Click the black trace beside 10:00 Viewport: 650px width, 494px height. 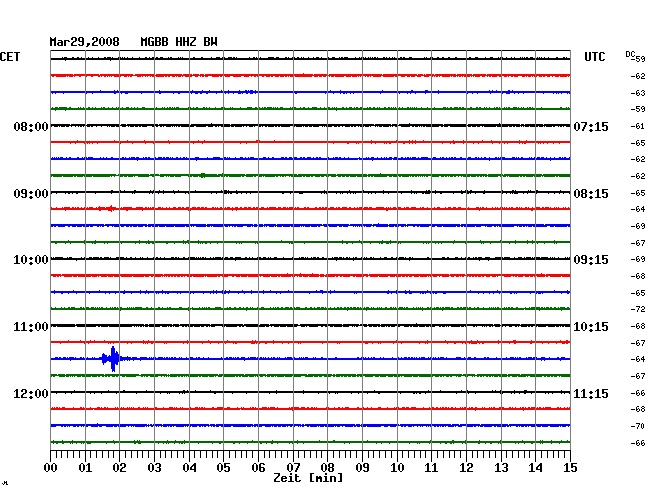(310, 259)
